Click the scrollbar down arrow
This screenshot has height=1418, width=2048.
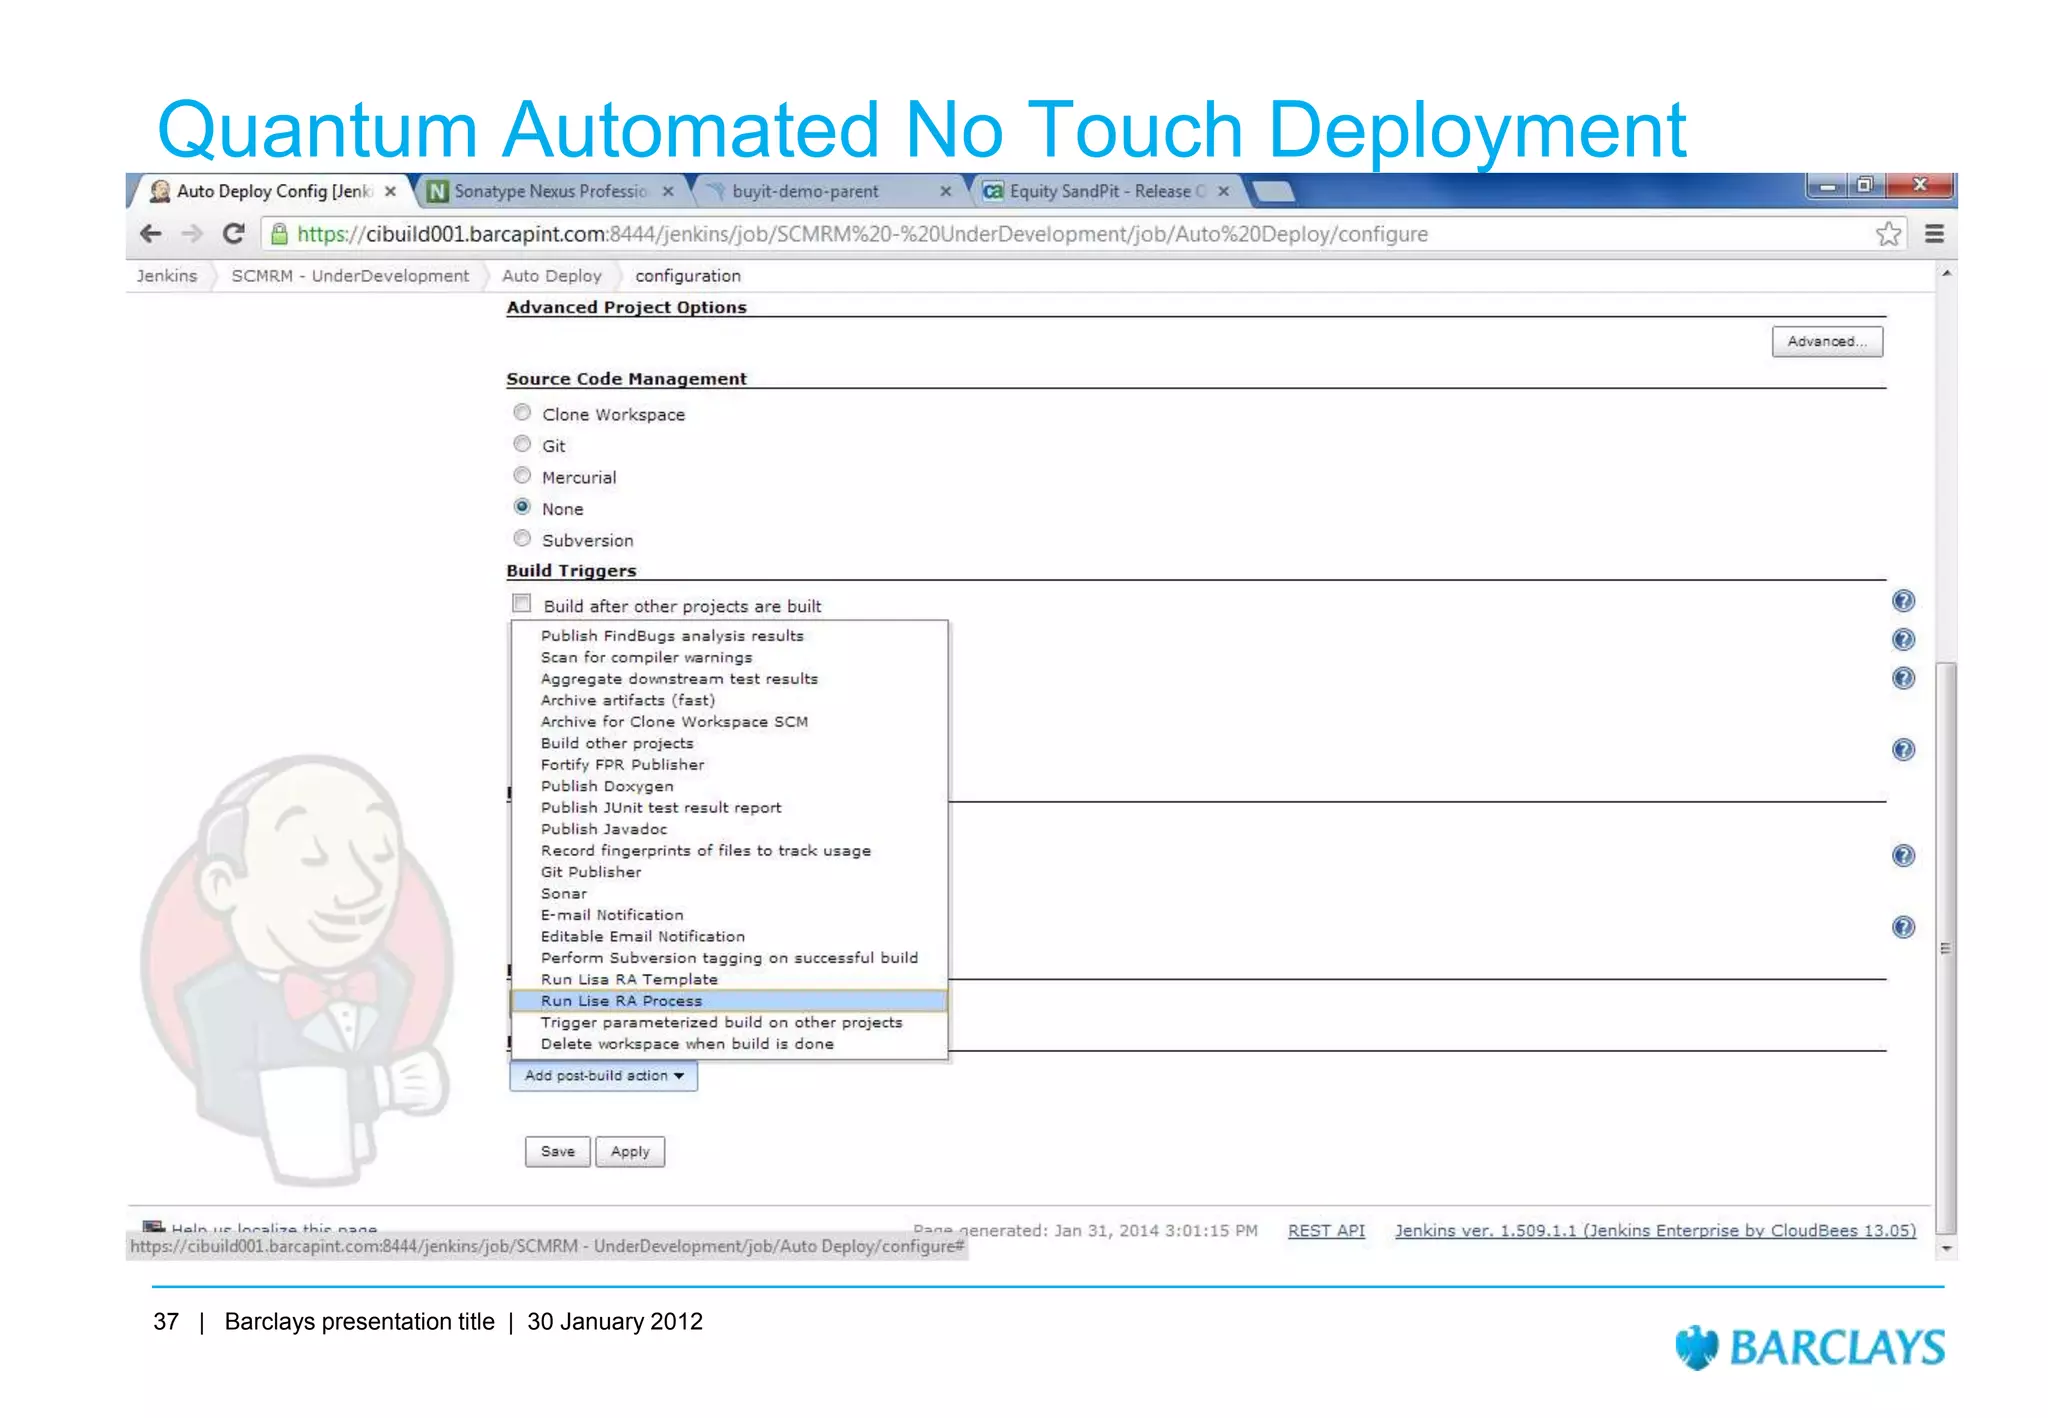1946,1248
